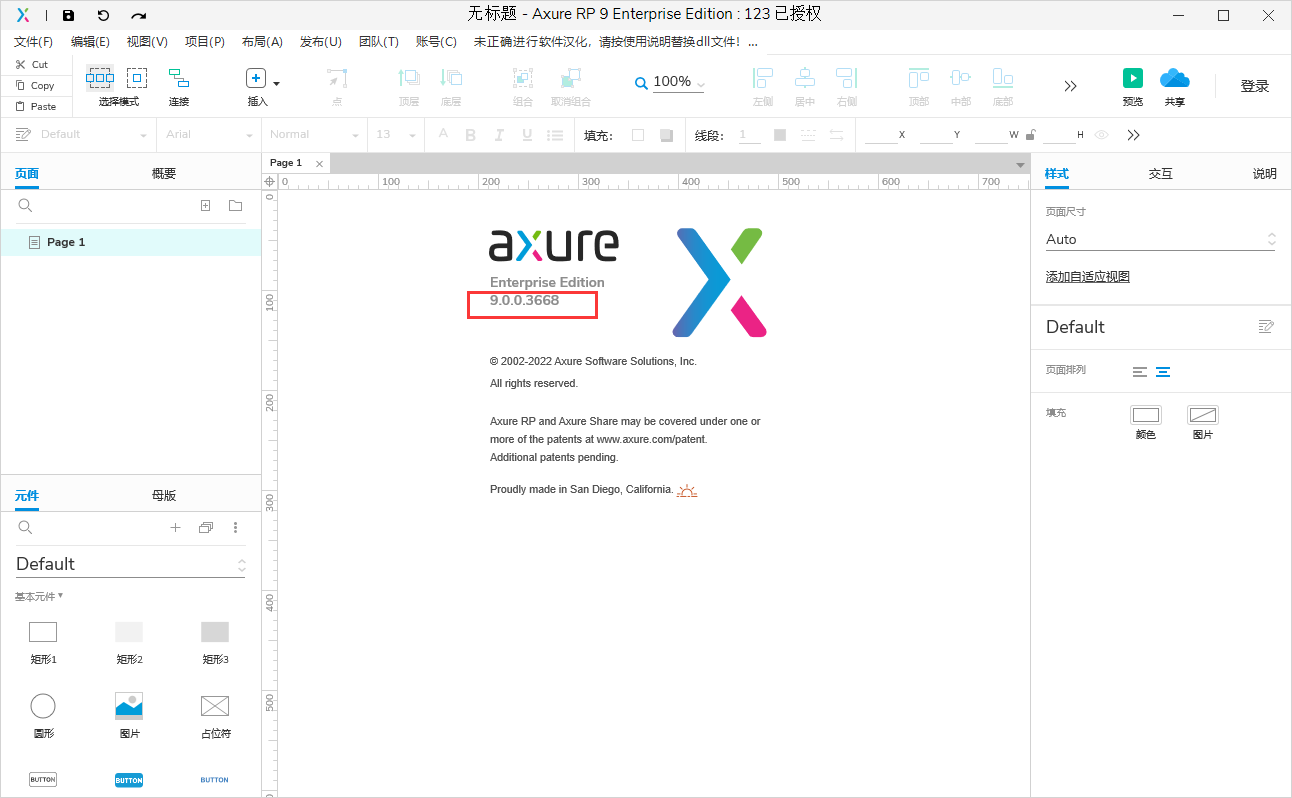Click the 登录 button
Viewport: 1292px width, 798px height.
(1254, 86)
